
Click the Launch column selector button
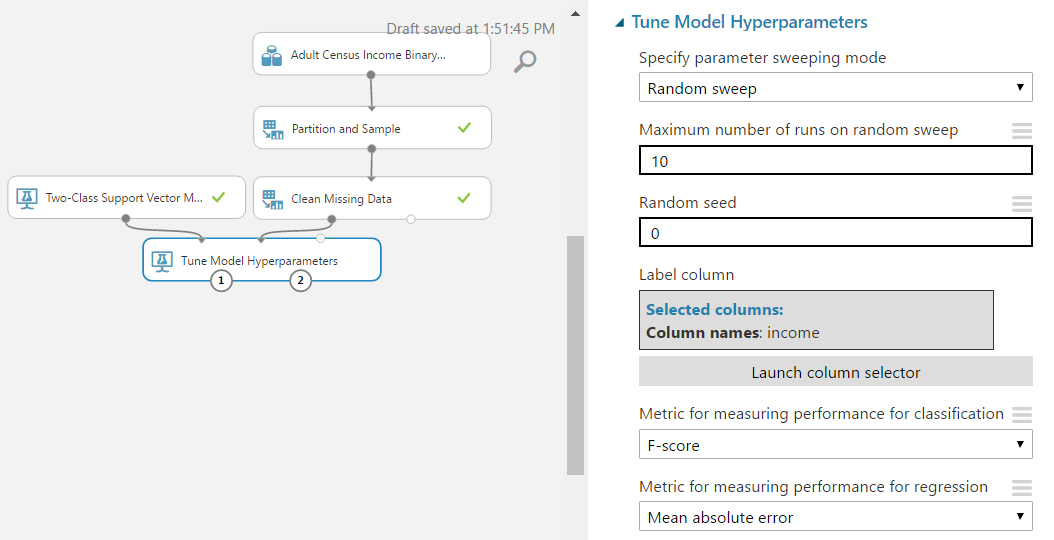point(836,371)
